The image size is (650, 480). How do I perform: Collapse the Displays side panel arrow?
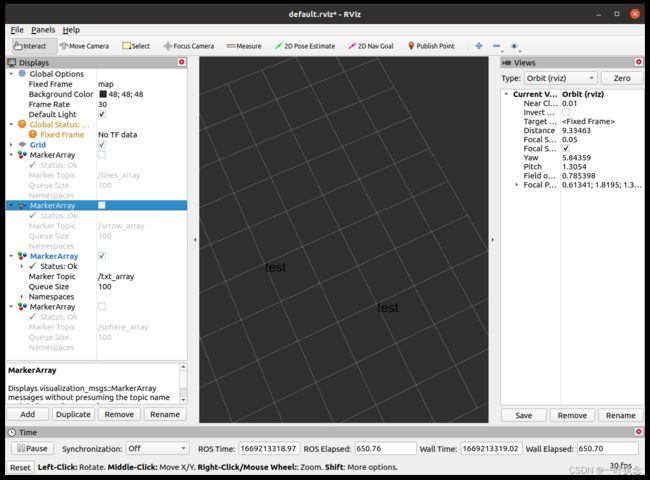[x=195, y=240]
